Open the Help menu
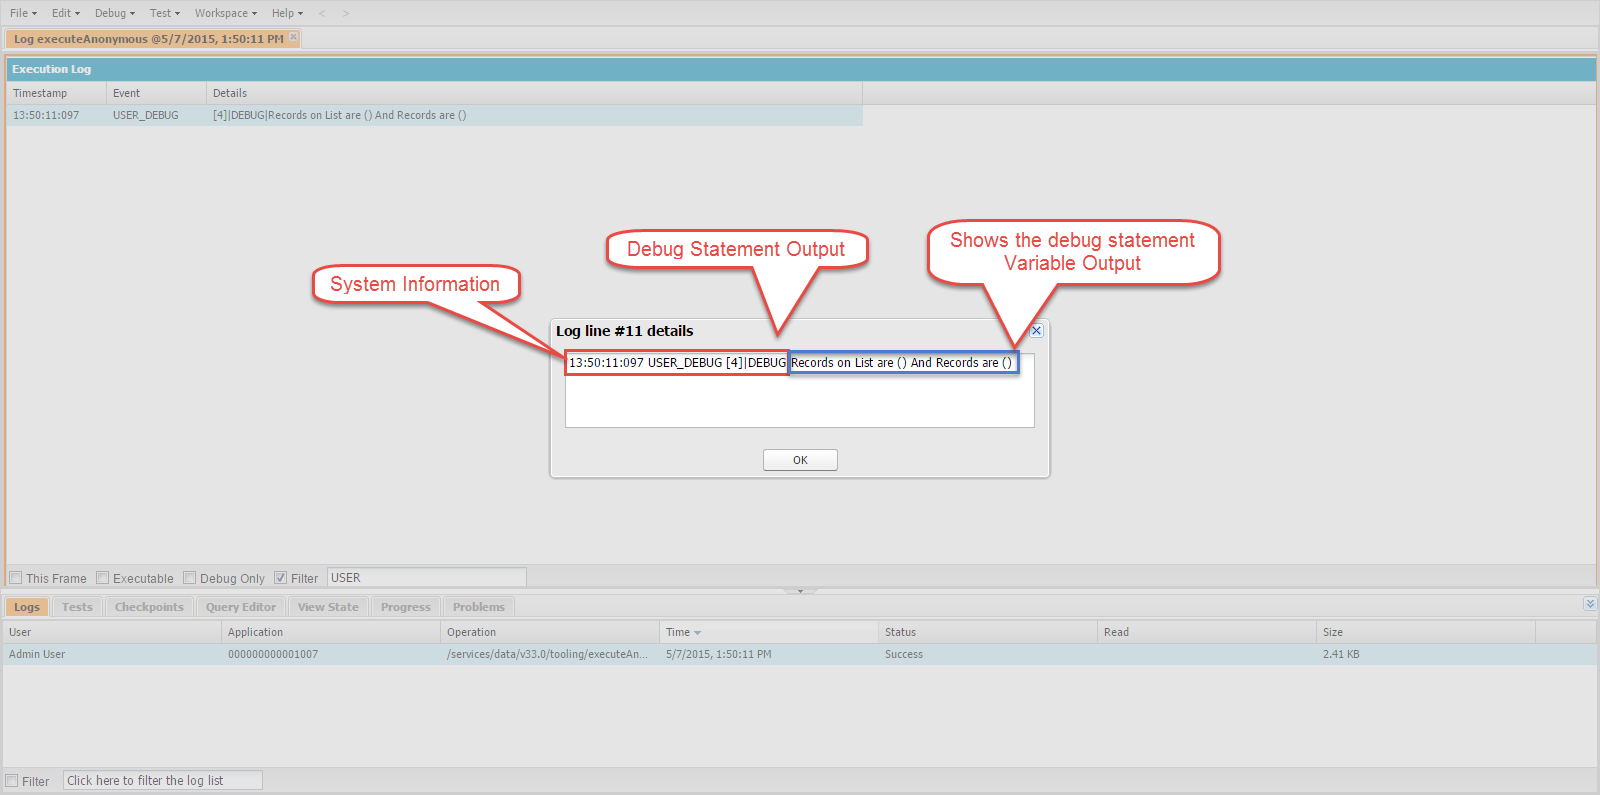Screen dimensions: 1600x795 pos(287,13)
